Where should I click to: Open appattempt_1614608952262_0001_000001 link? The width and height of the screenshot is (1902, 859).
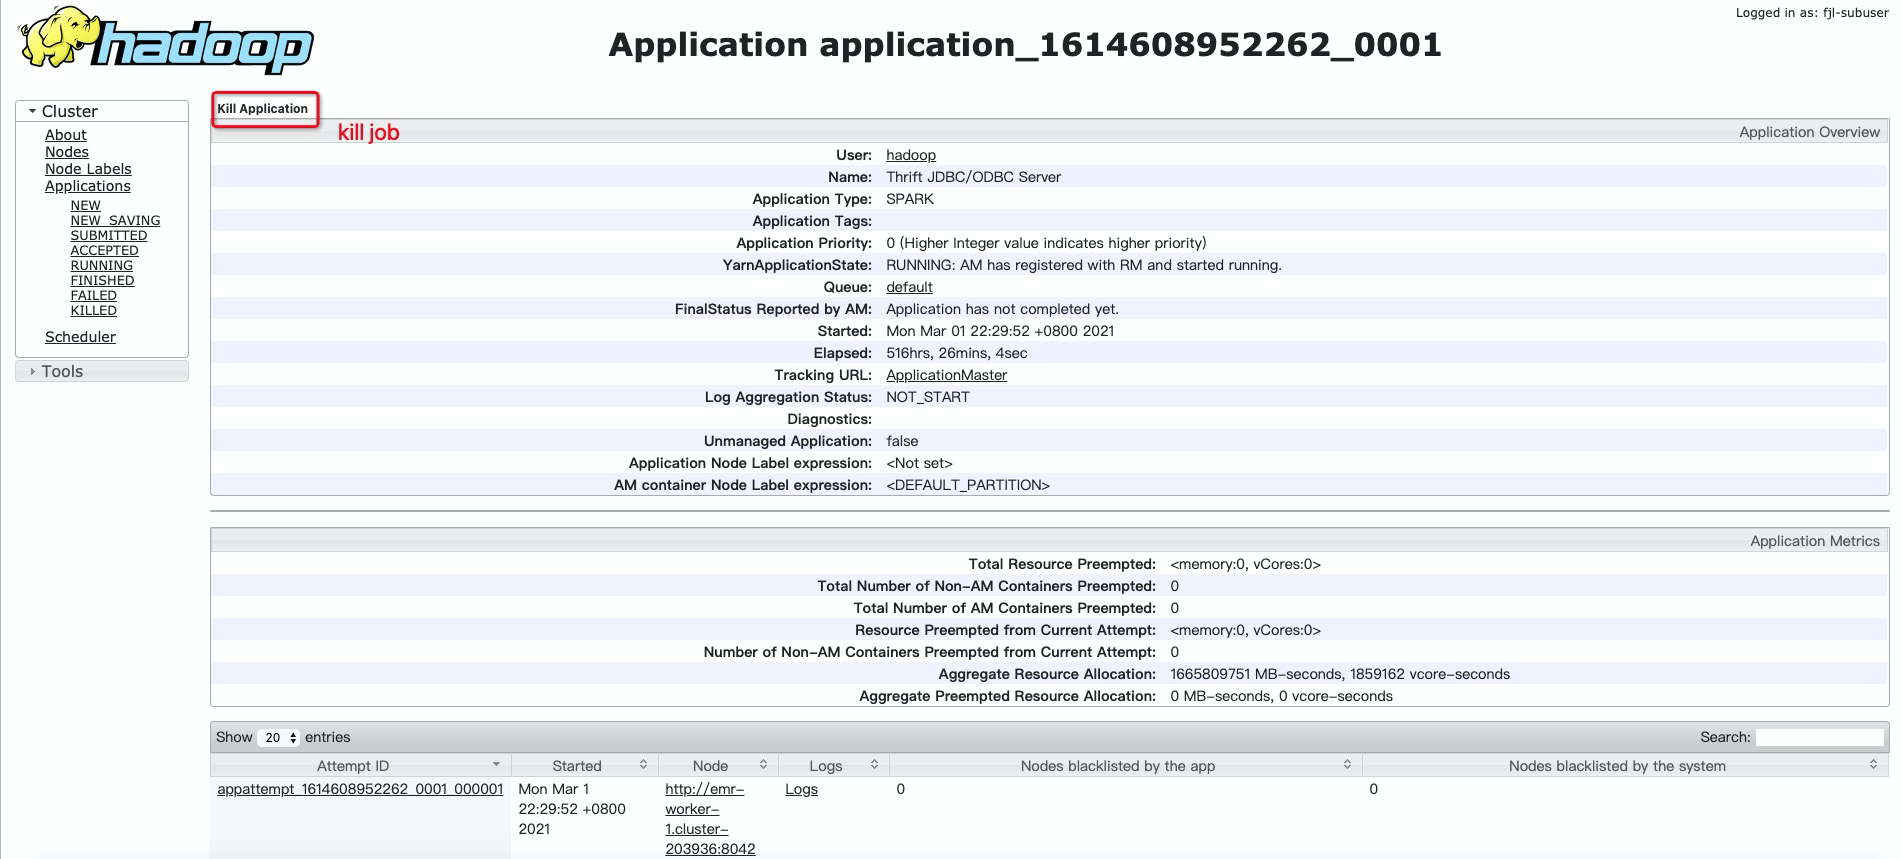[x=360, y=789]
